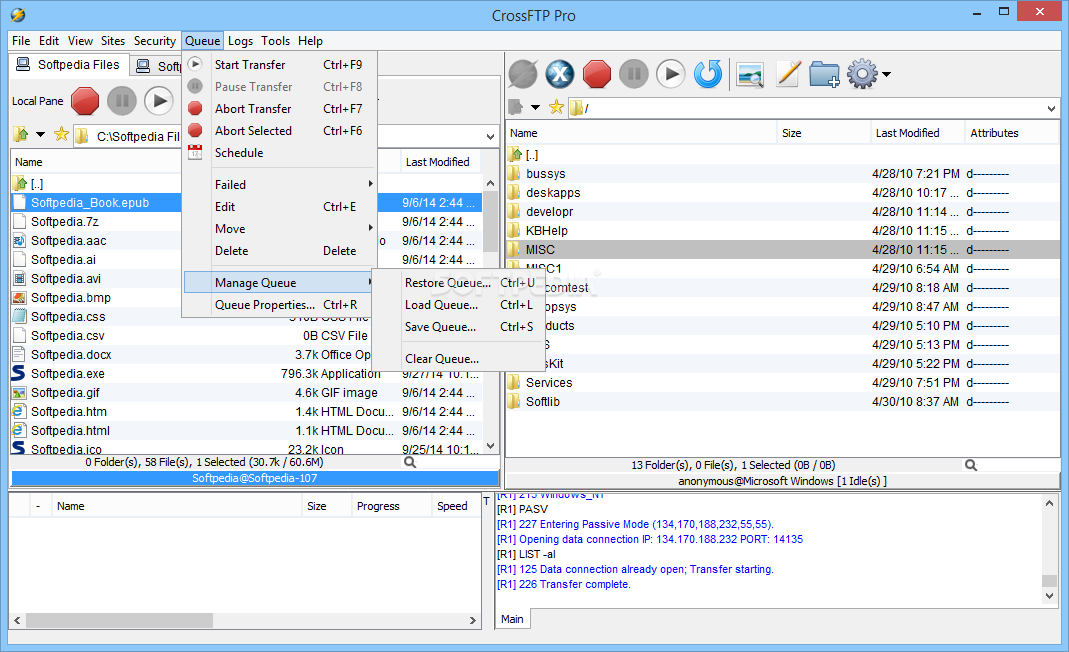Click the Softpedia.exe file icon

18,373
